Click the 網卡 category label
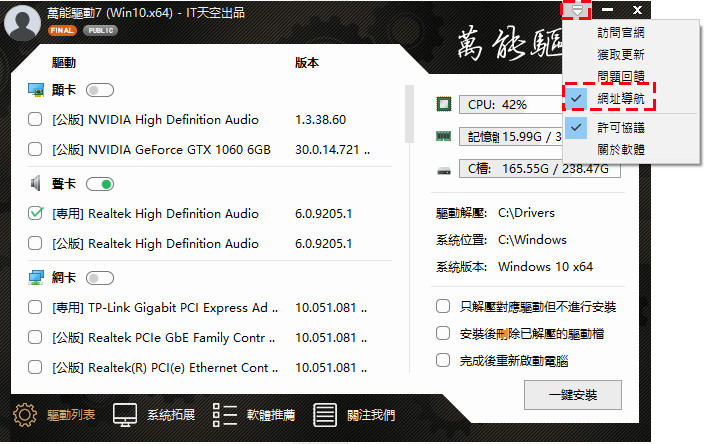The image size is (704, 444). click(x=64, y=278)
